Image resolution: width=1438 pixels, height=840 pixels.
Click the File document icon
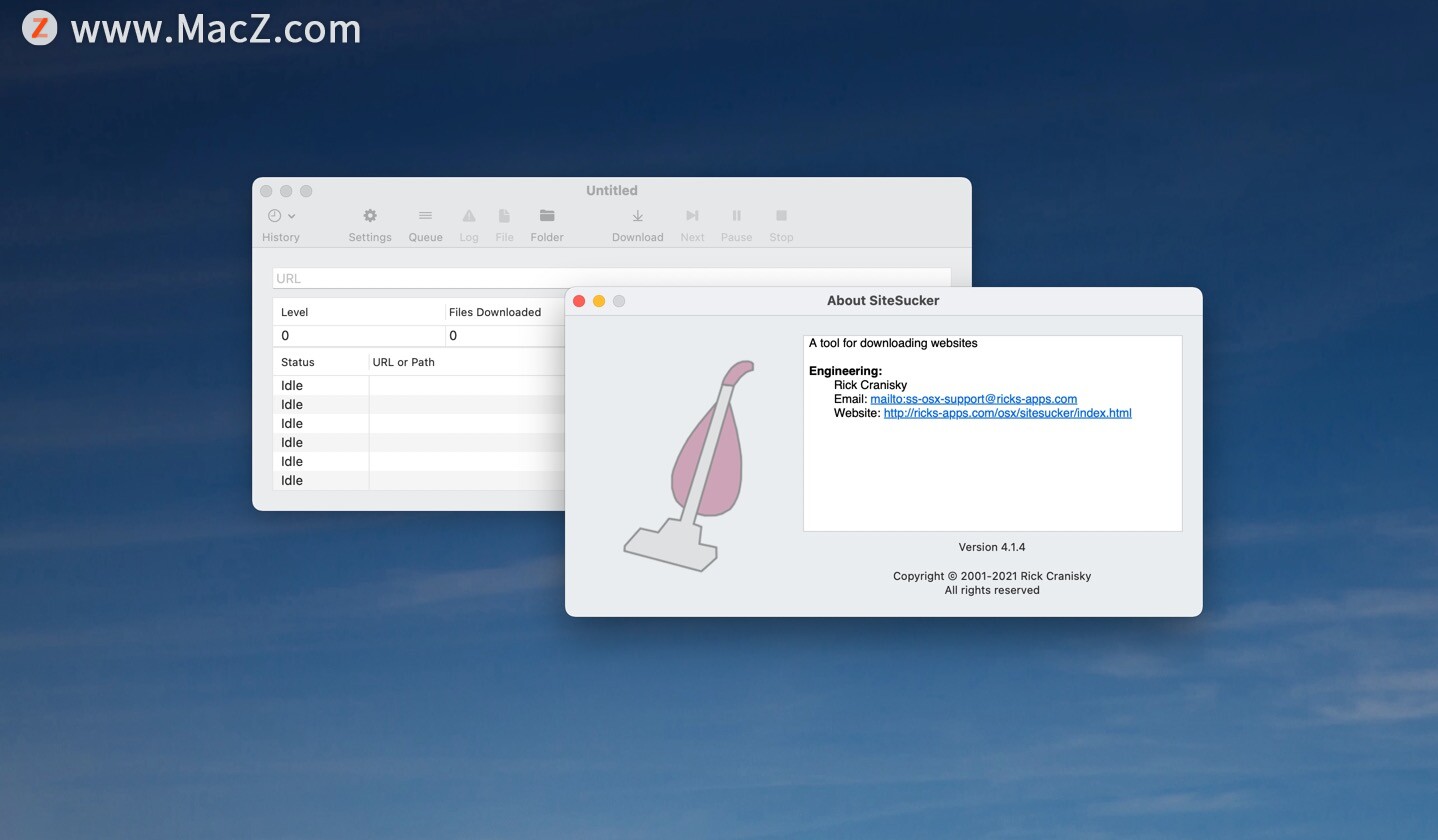click(504, 216)
